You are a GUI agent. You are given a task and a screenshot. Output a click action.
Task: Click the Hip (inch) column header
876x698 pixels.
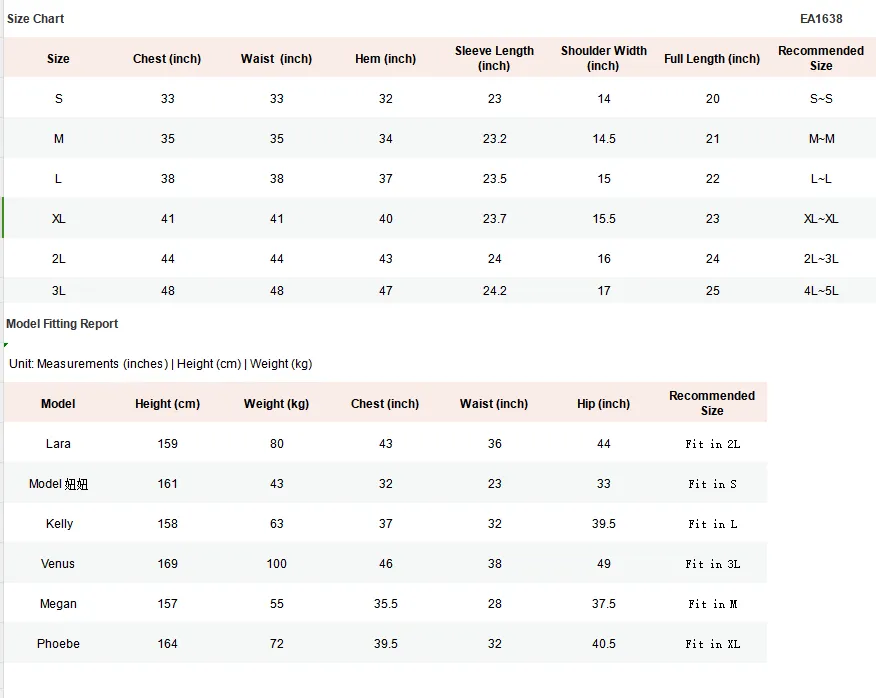(x=603, y=403)
